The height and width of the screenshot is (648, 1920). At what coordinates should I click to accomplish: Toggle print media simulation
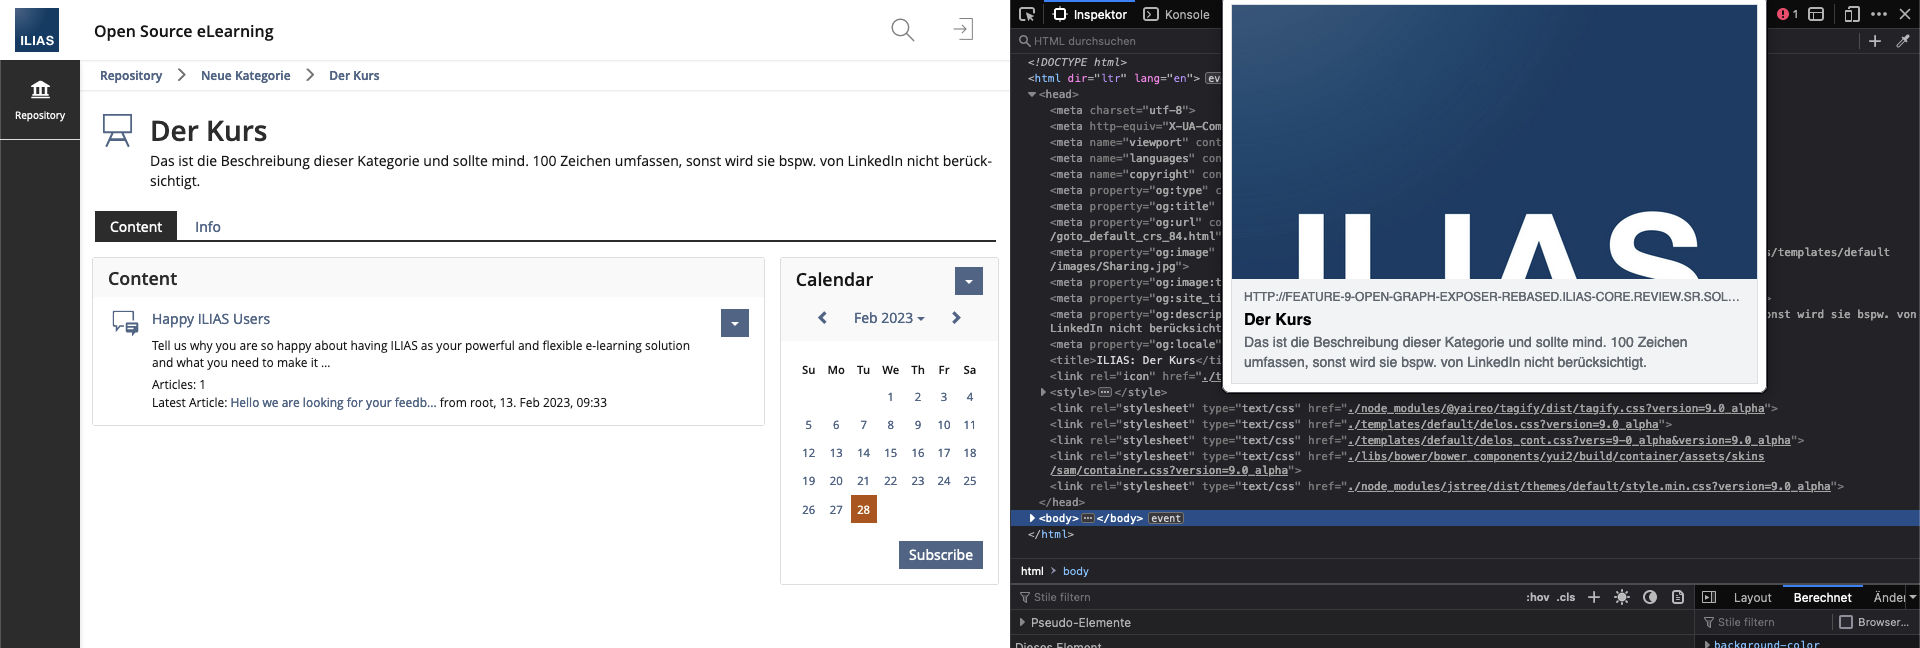coord(1678,597)
